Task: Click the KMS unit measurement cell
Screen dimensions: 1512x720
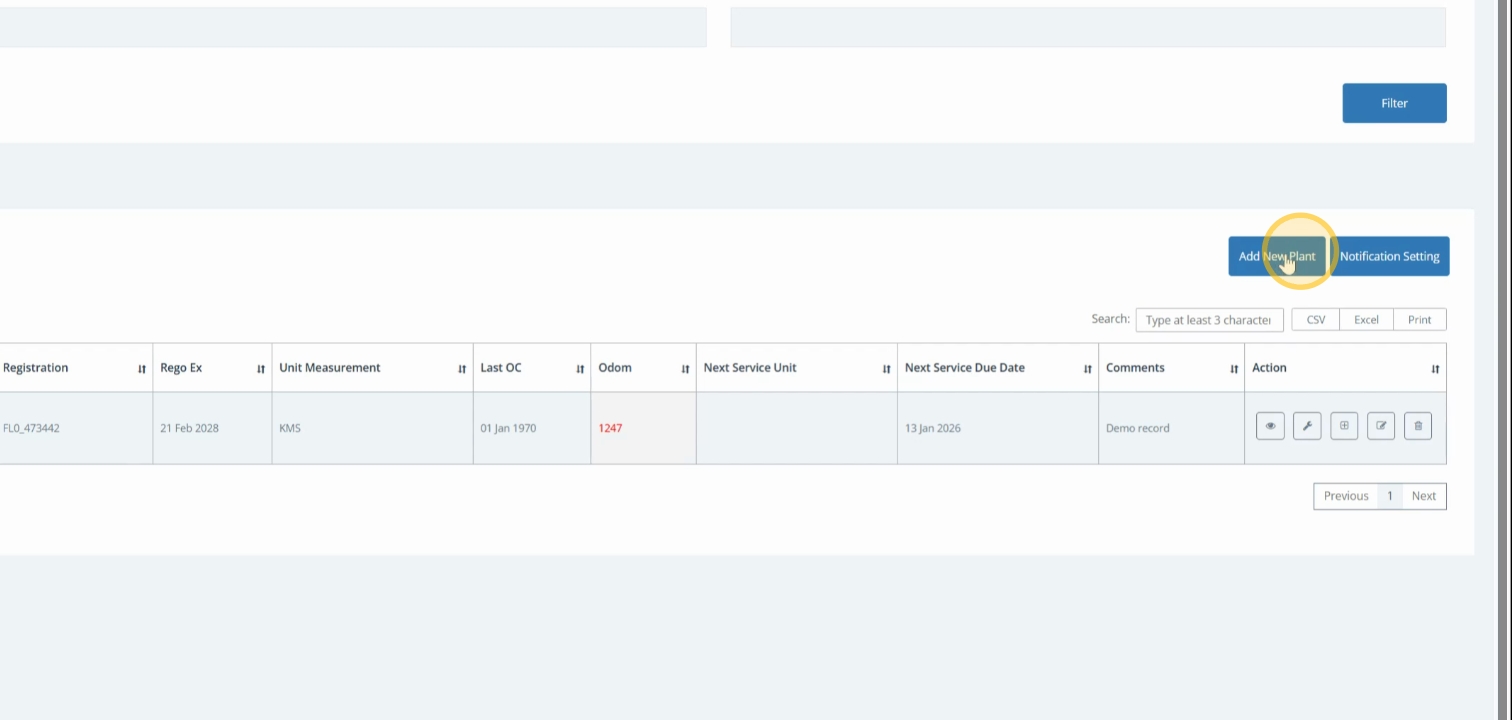Action: 372,428
